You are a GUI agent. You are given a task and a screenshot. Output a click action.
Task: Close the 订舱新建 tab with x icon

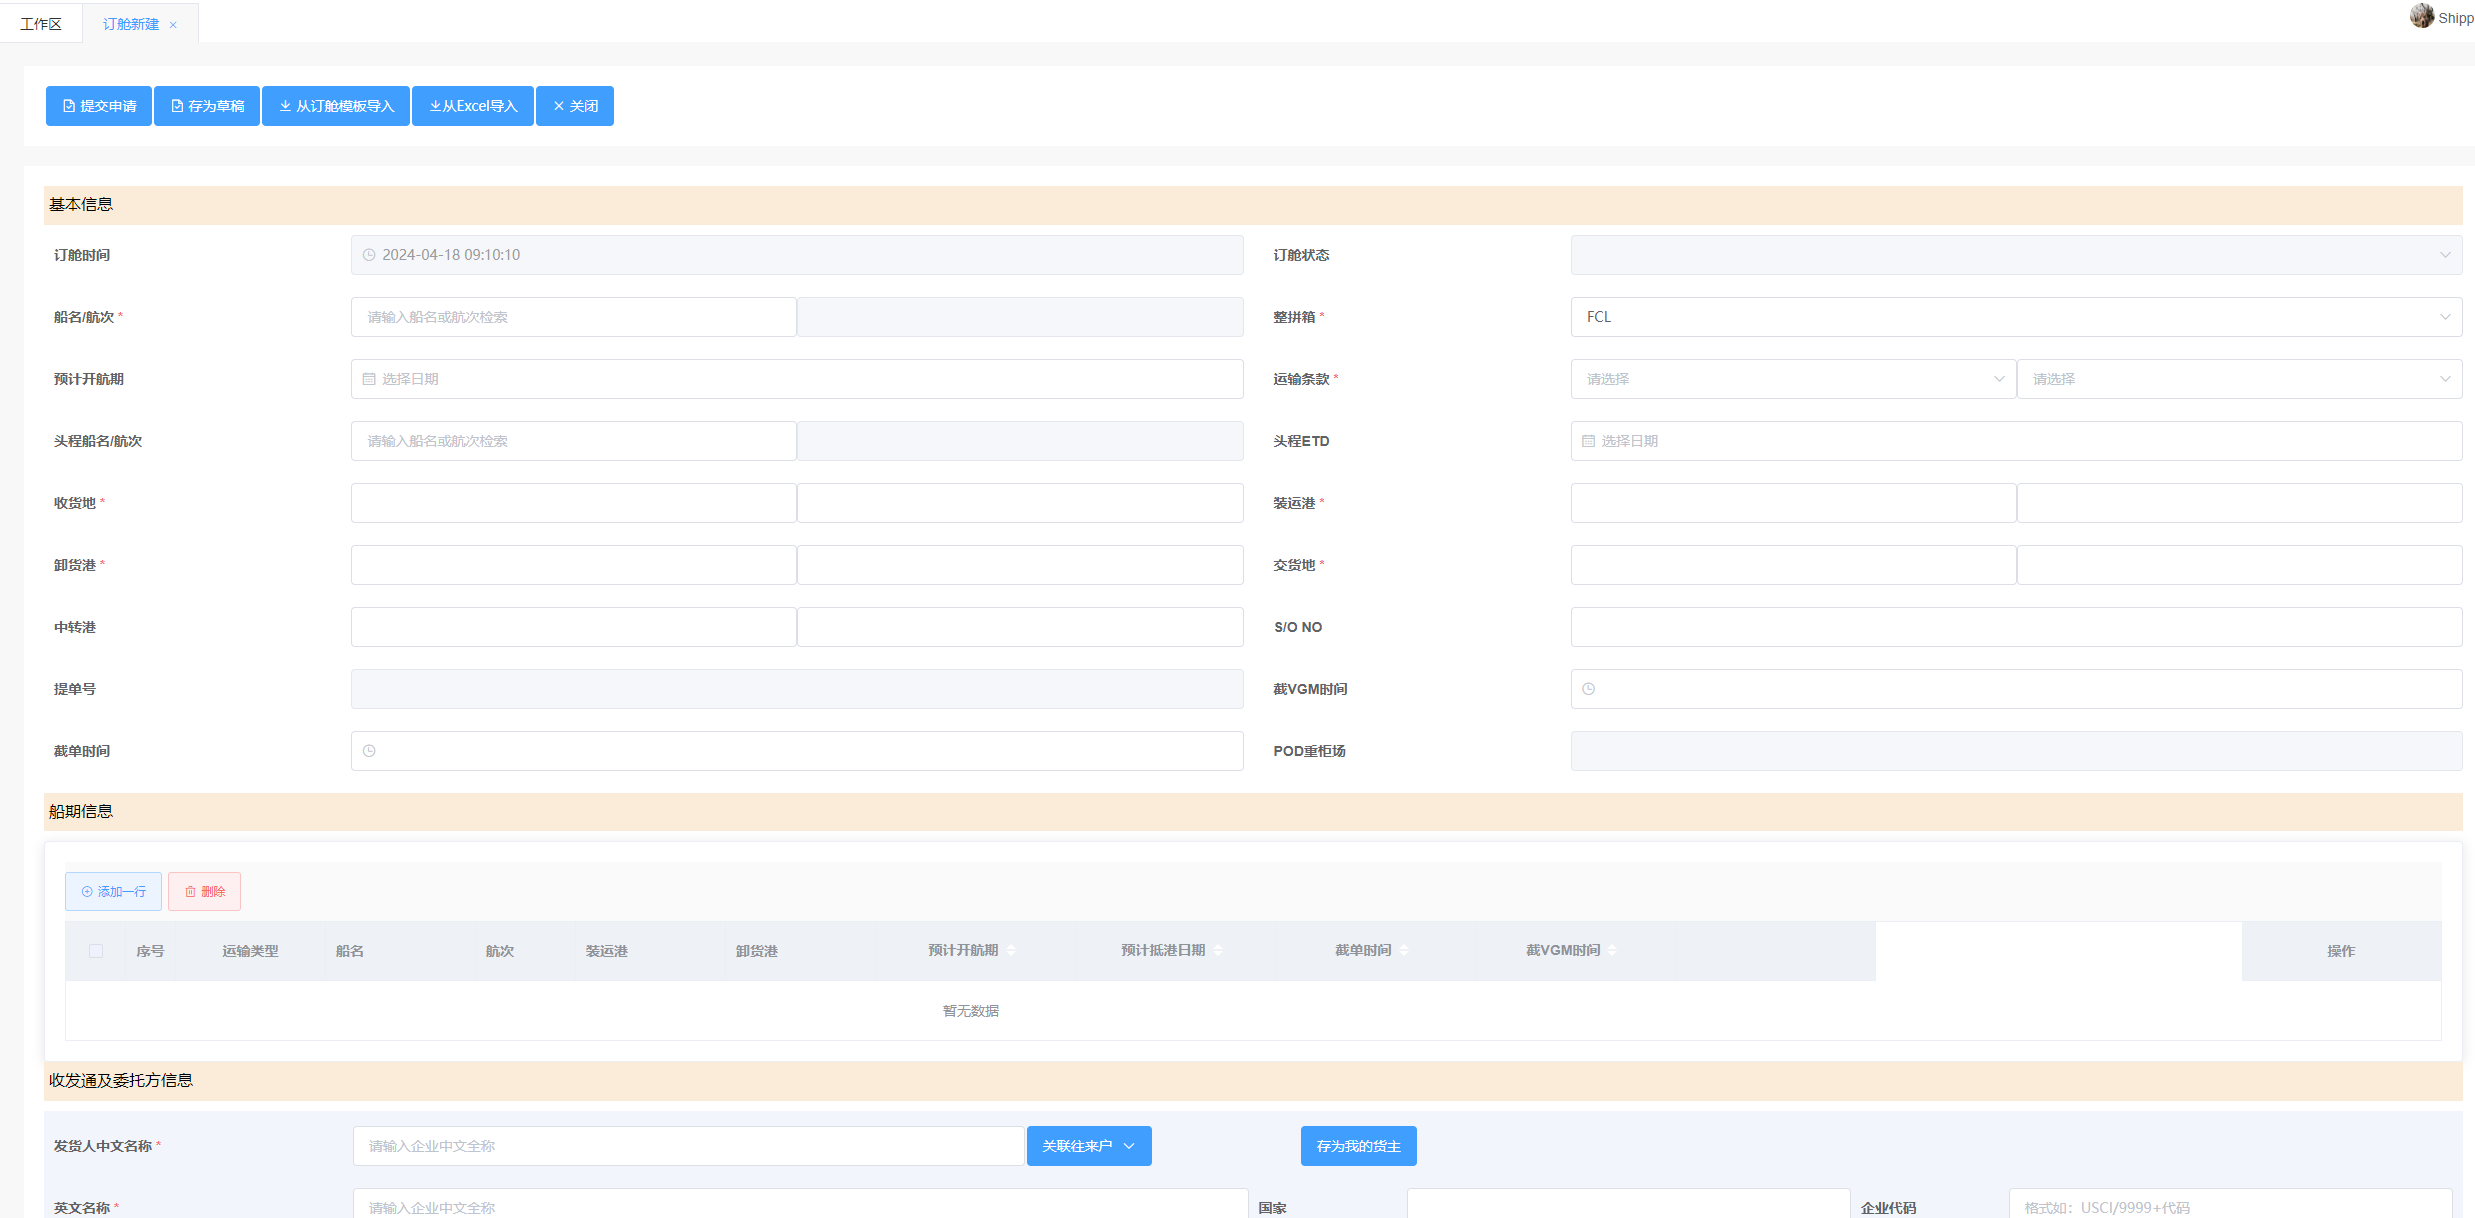click(173, 25)
